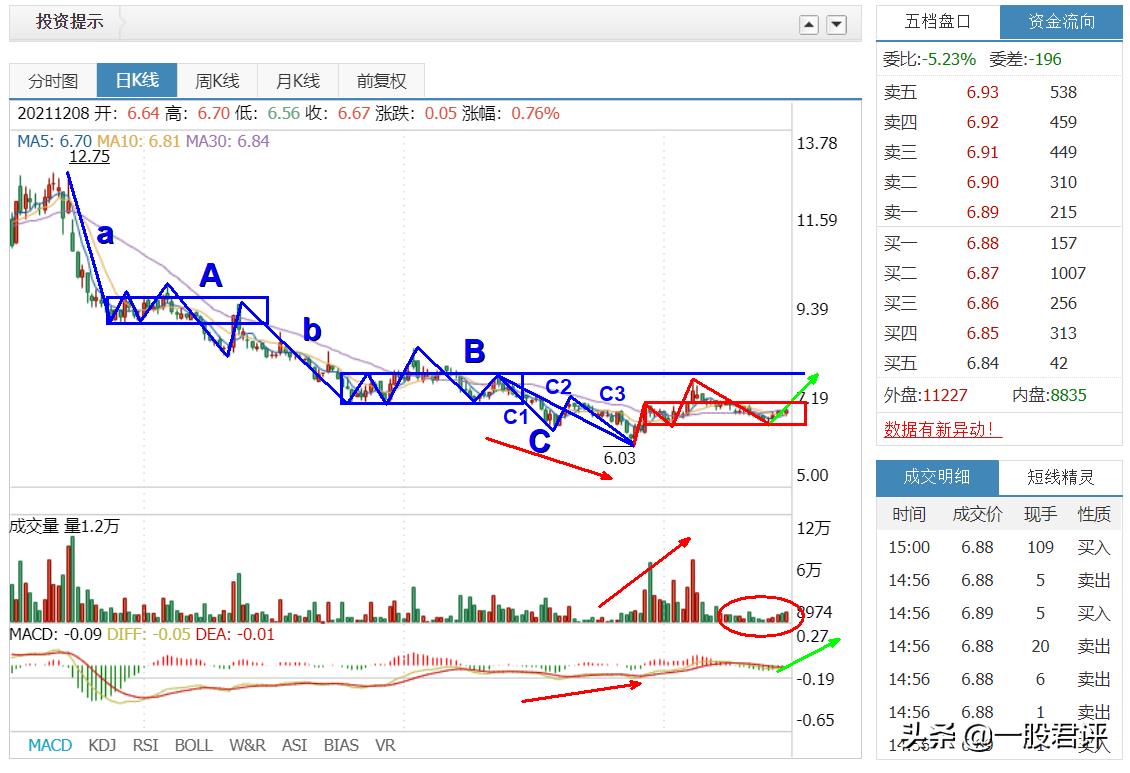This screenshot has width=1130, height=773.
Task: Click the down arrow in the 投资提示 bar
Action: (x=836, y=23)
